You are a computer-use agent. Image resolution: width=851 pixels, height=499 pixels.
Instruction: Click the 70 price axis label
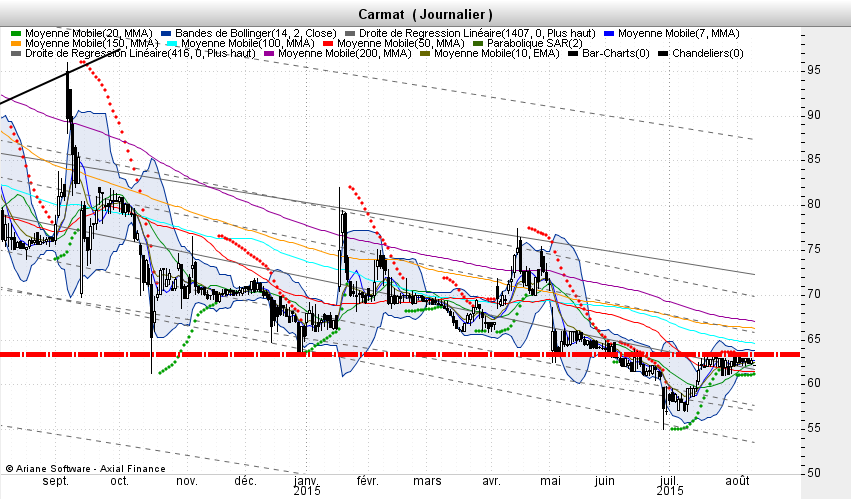(x=814, y=294)
